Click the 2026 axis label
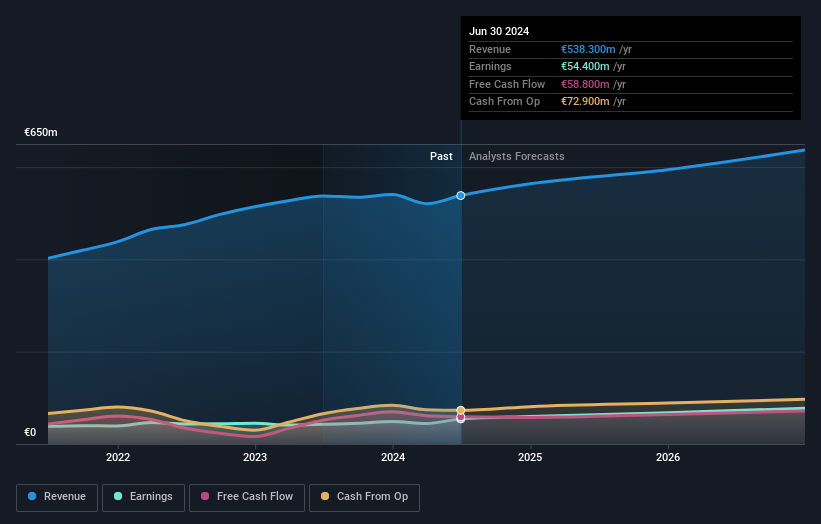This screenshot has height=524, width=821. coord(668,458)
